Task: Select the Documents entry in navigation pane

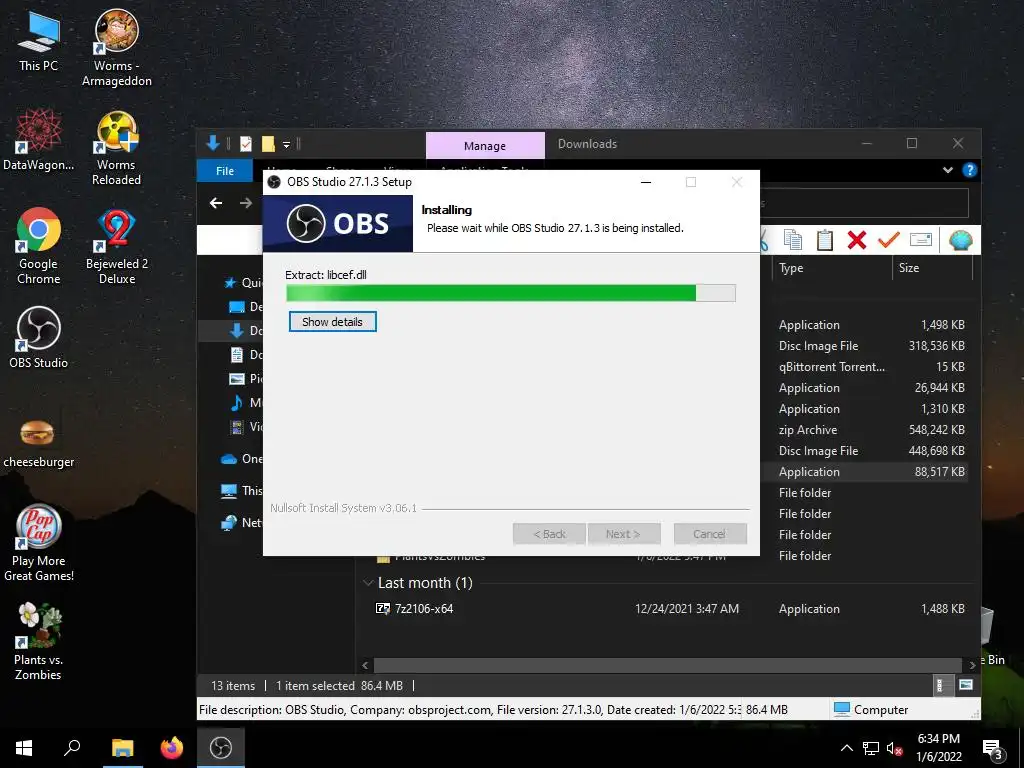Action: 246,355
